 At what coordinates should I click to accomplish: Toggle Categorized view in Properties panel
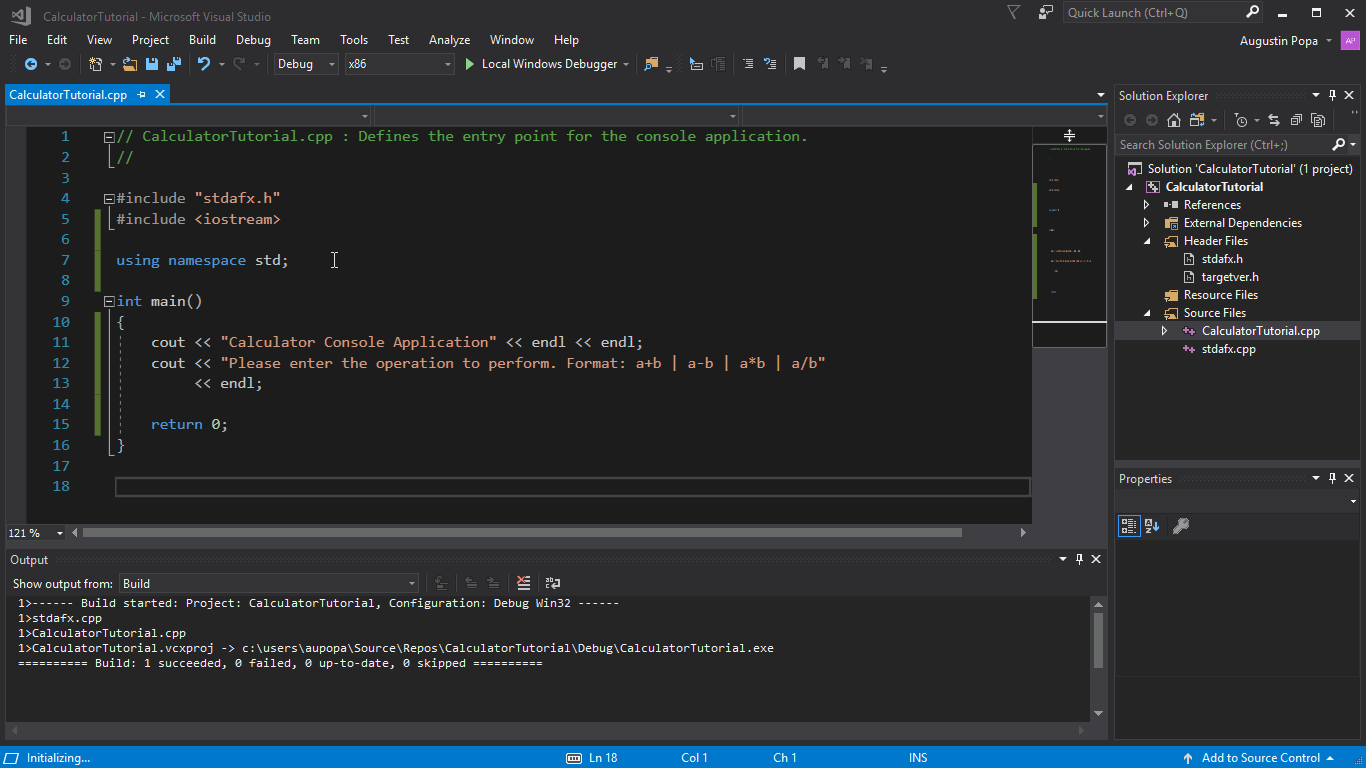1128,526
